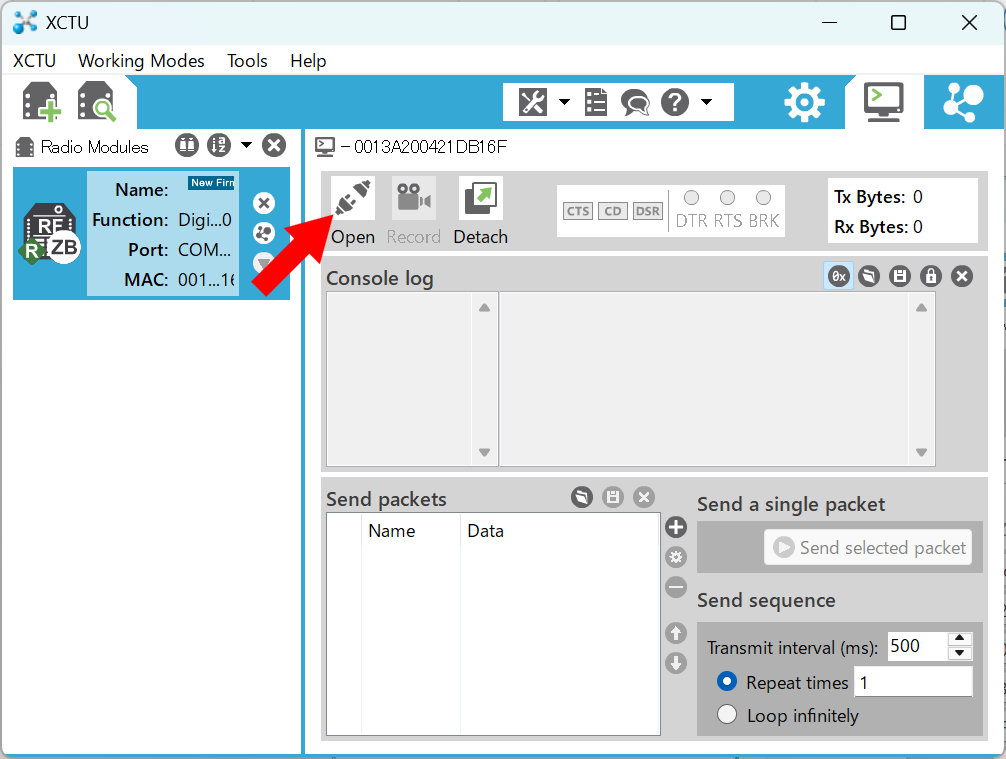
Task: Switch to Network working mode icon
Action: 962,102
